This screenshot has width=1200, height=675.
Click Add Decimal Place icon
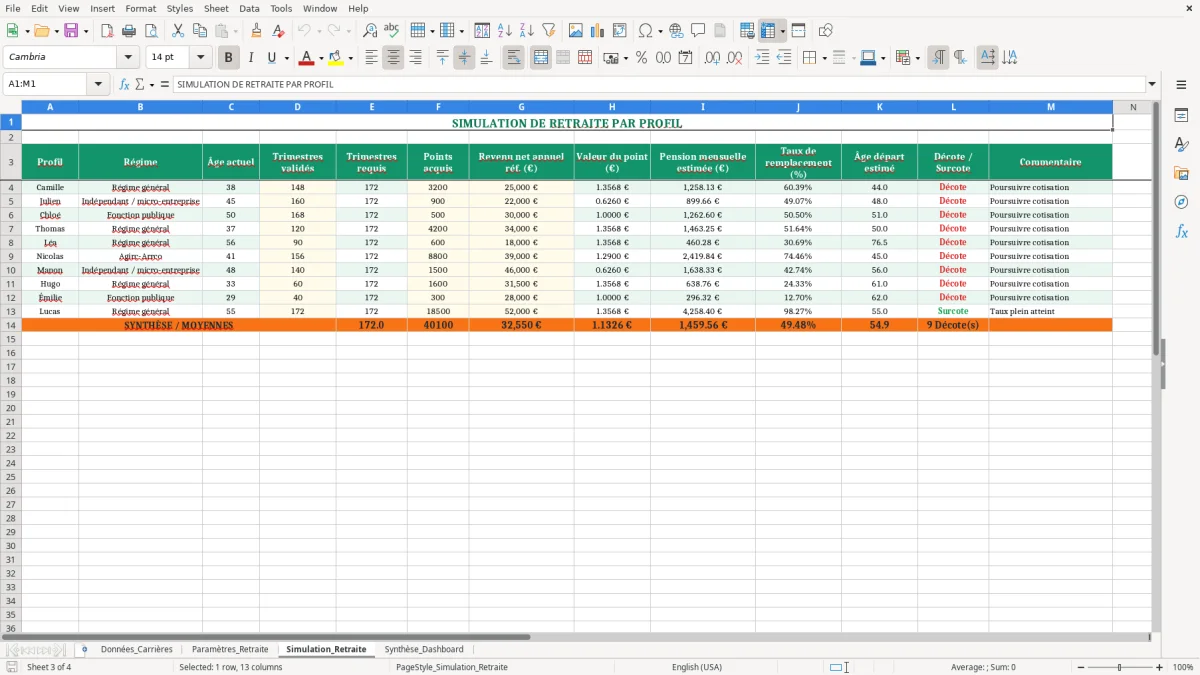(713, 58)
